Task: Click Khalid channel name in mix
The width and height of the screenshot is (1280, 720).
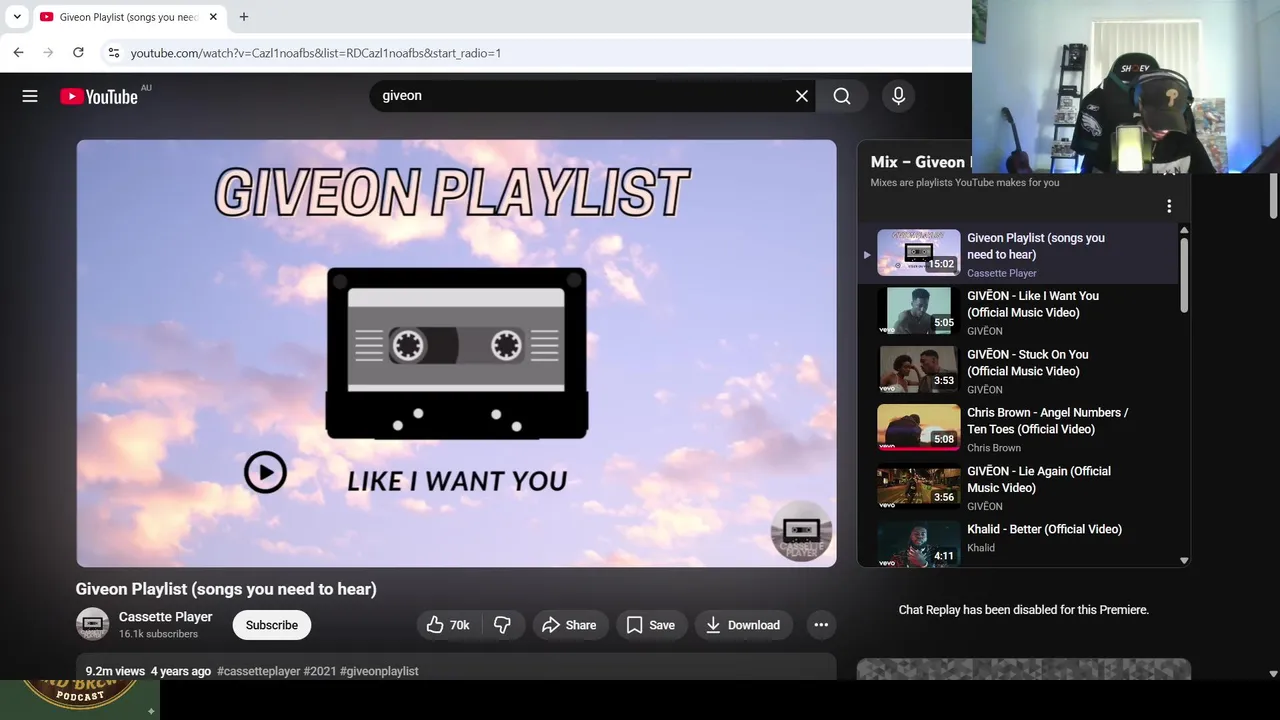Action: pyautogui.click(x=981, y=547)
